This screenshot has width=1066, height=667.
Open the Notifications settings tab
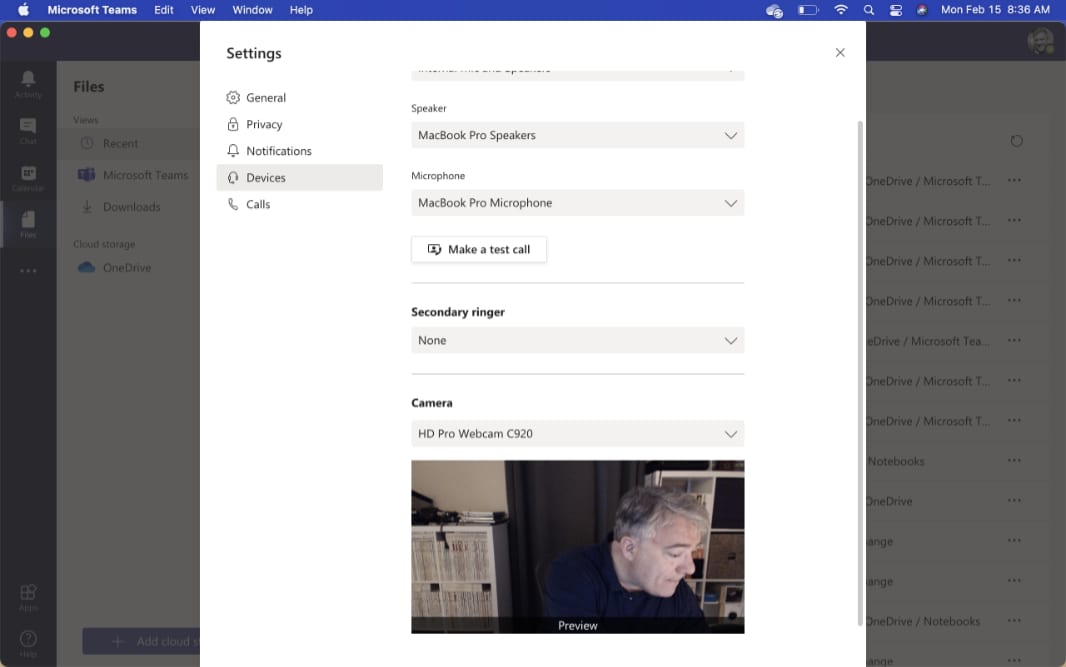[x=278, y=151]
